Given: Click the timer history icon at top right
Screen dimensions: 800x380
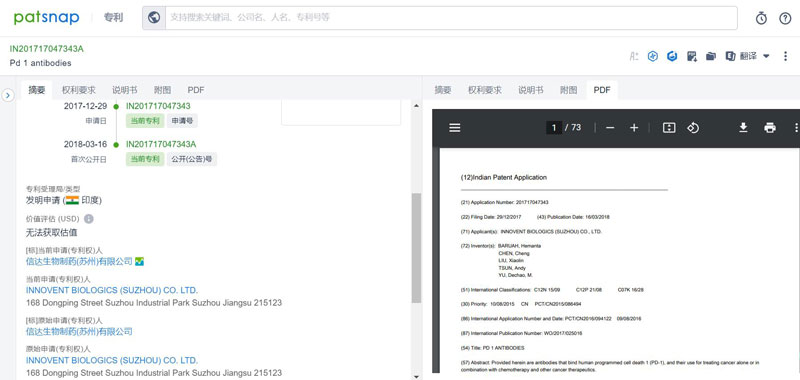Looking at the screenshot, I should [761, 18].
